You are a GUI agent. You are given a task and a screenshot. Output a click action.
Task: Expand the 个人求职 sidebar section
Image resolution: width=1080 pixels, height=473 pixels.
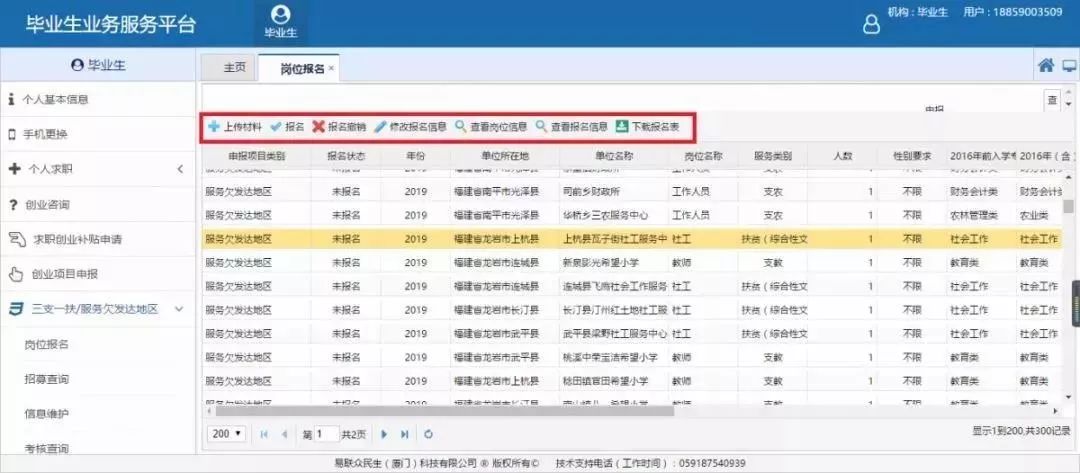tap(180, 169)
